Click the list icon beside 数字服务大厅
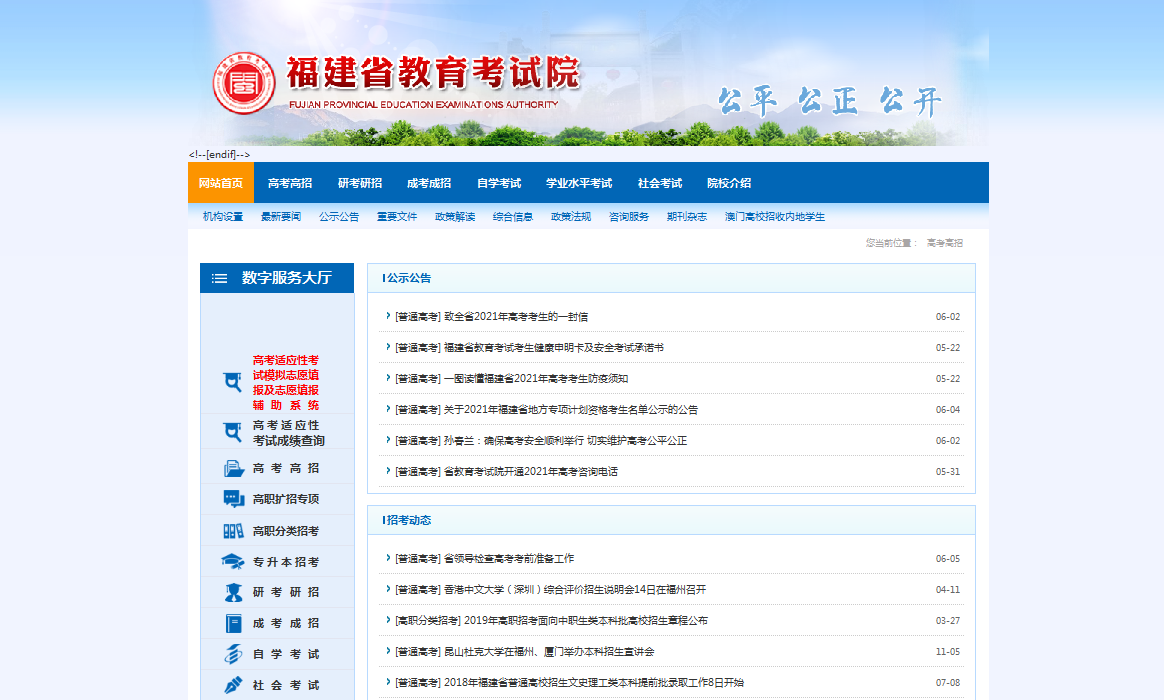Screen dimensions: 1164x700 tap(220, 278)
